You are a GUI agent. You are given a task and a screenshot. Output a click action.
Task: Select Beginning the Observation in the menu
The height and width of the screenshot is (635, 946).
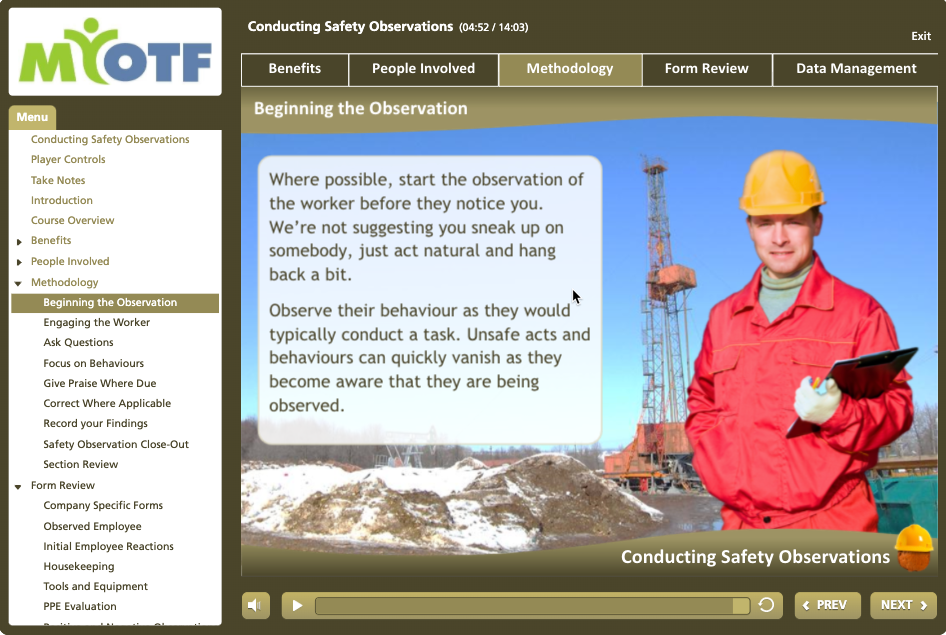pos(115,303)
